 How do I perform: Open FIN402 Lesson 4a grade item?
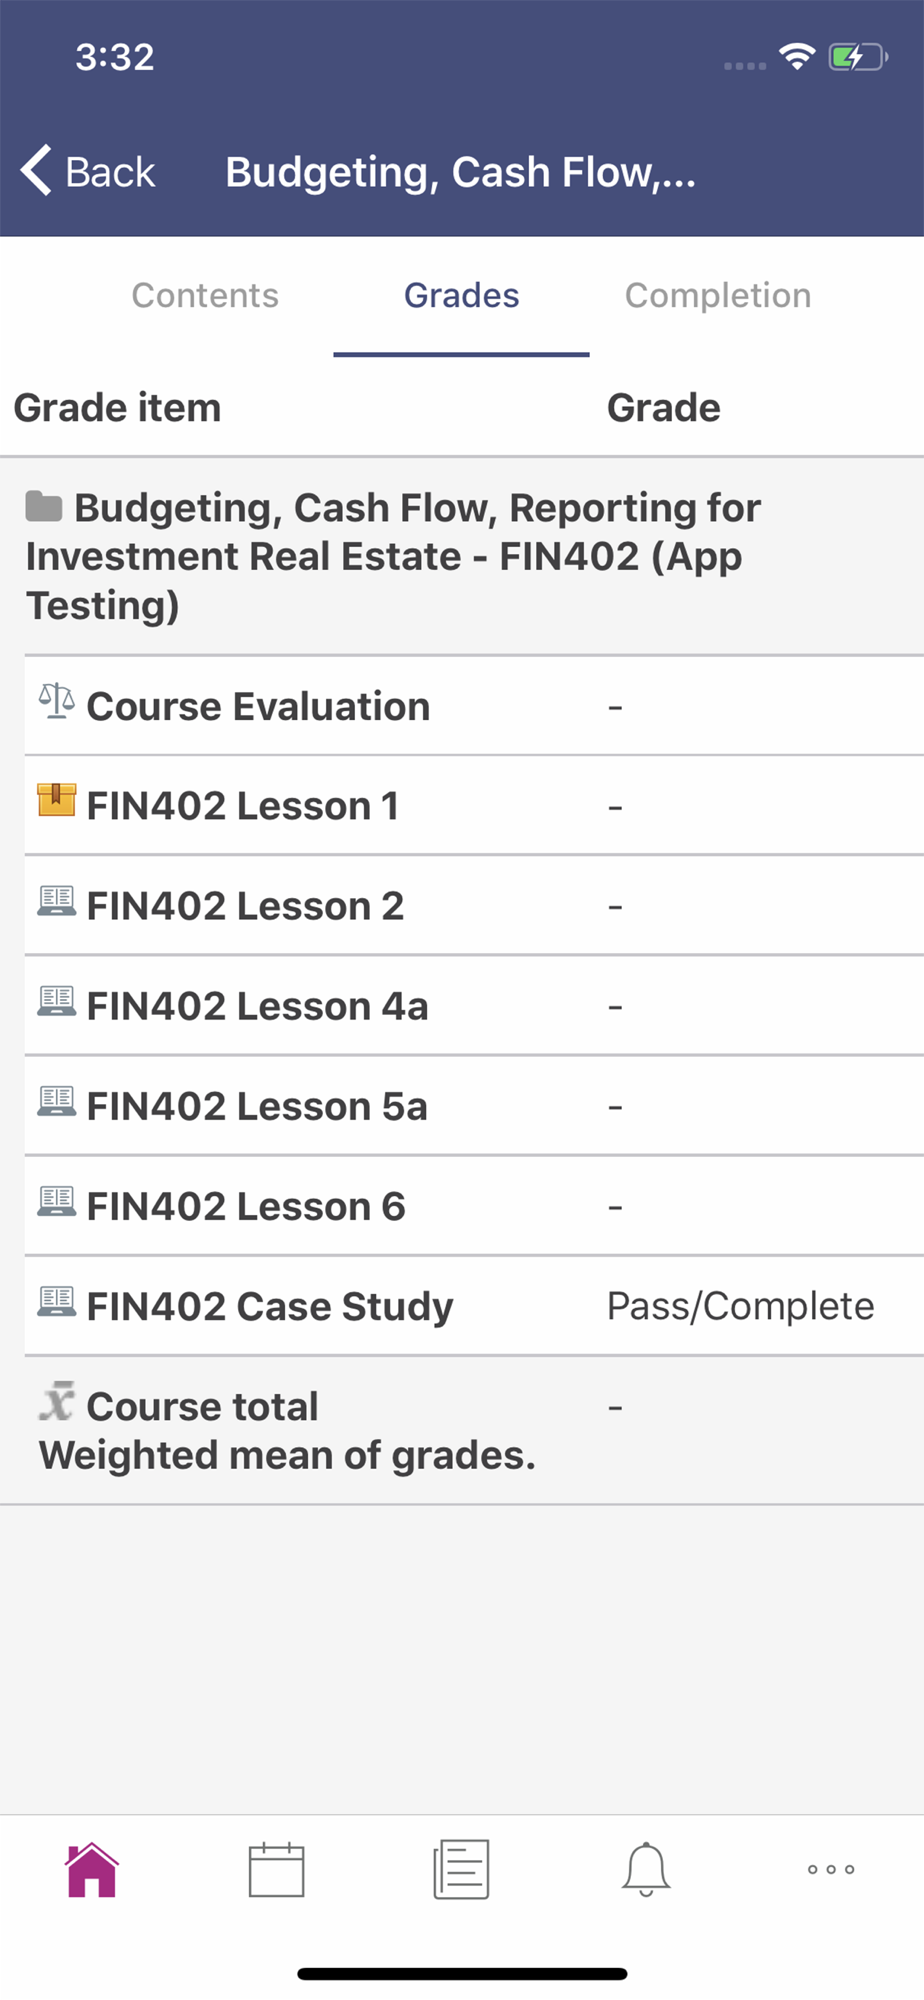[257, 1007]
